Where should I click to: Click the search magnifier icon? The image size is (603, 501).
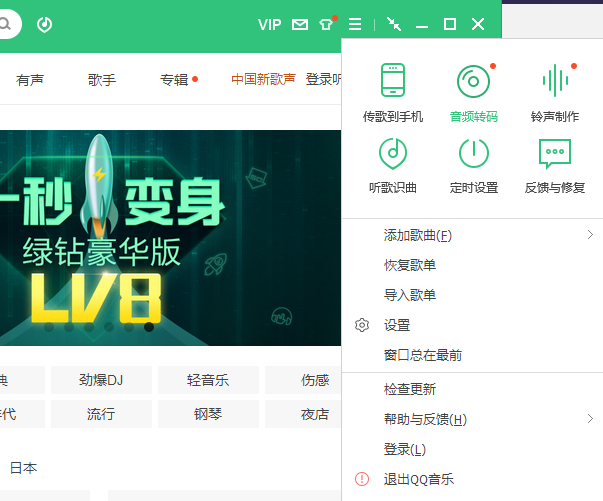tap(5, 24)
